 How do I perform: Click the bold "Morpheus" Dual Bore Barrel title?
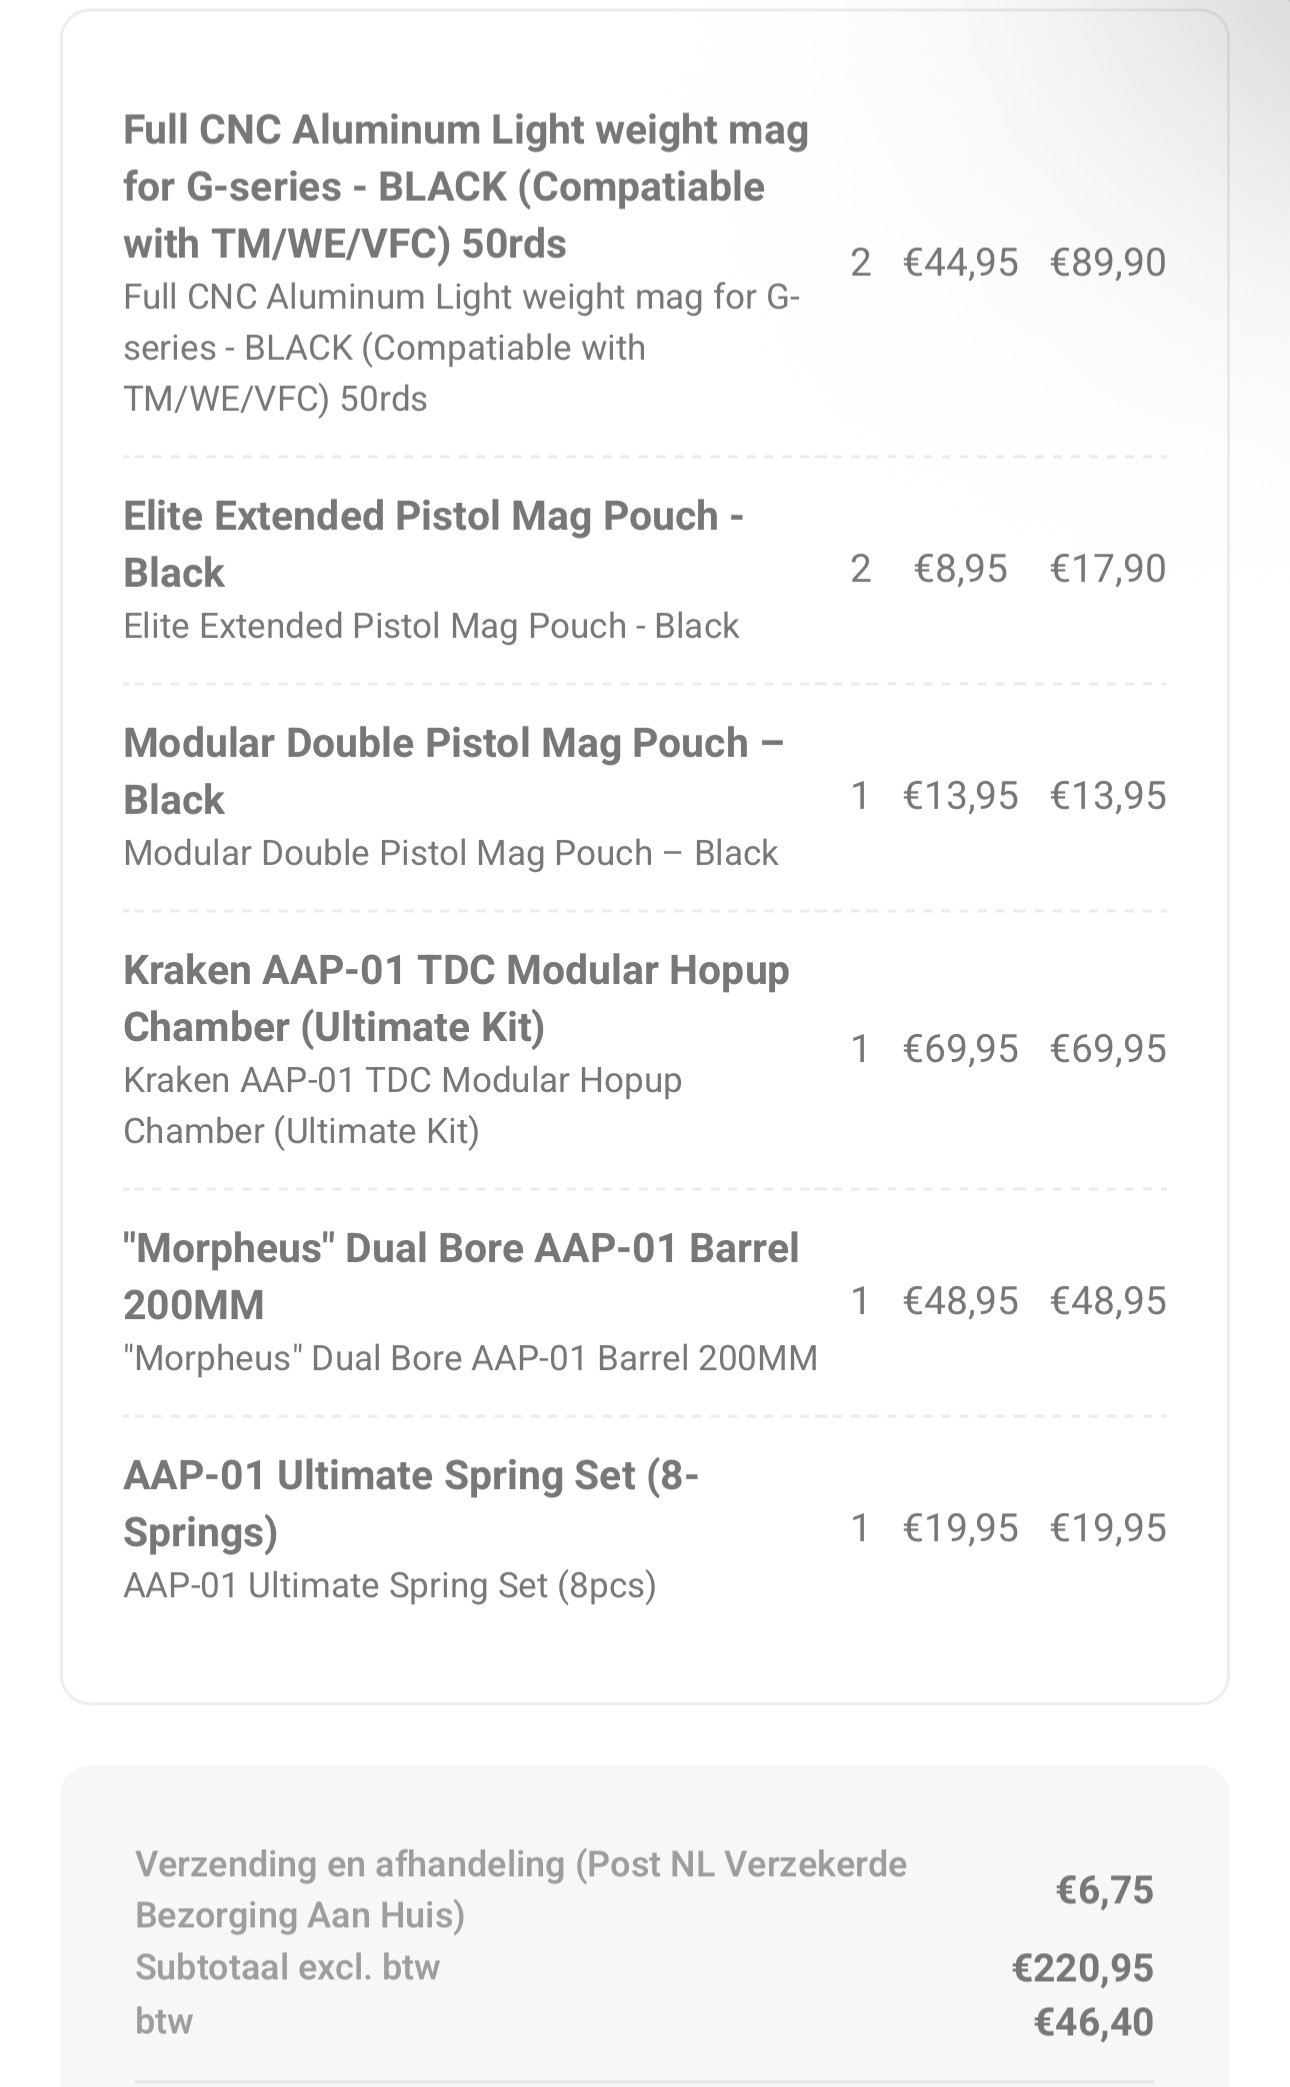pos(461,1276)
